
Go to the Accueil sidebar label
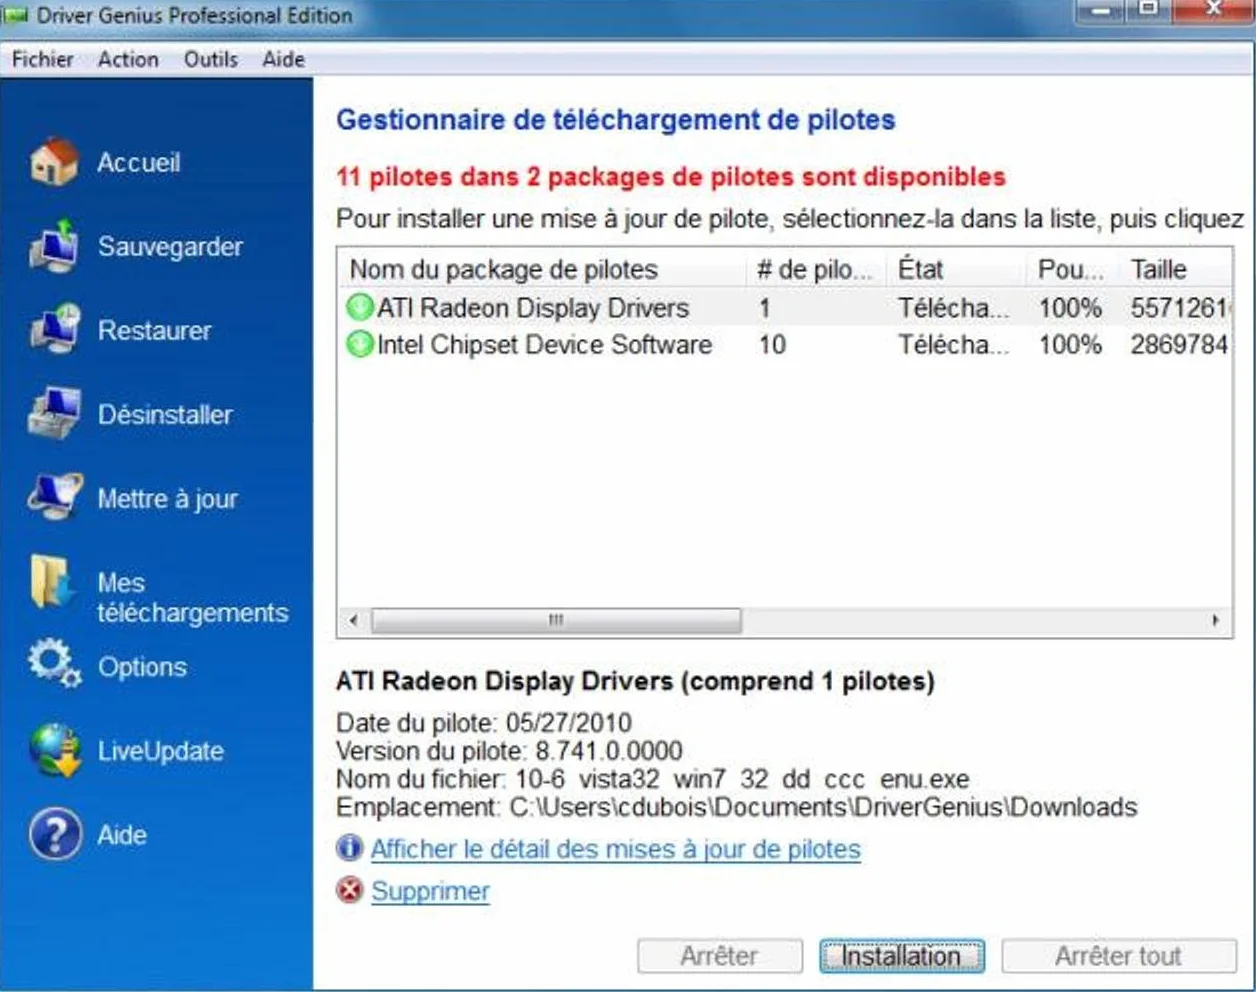coord(139,162)
